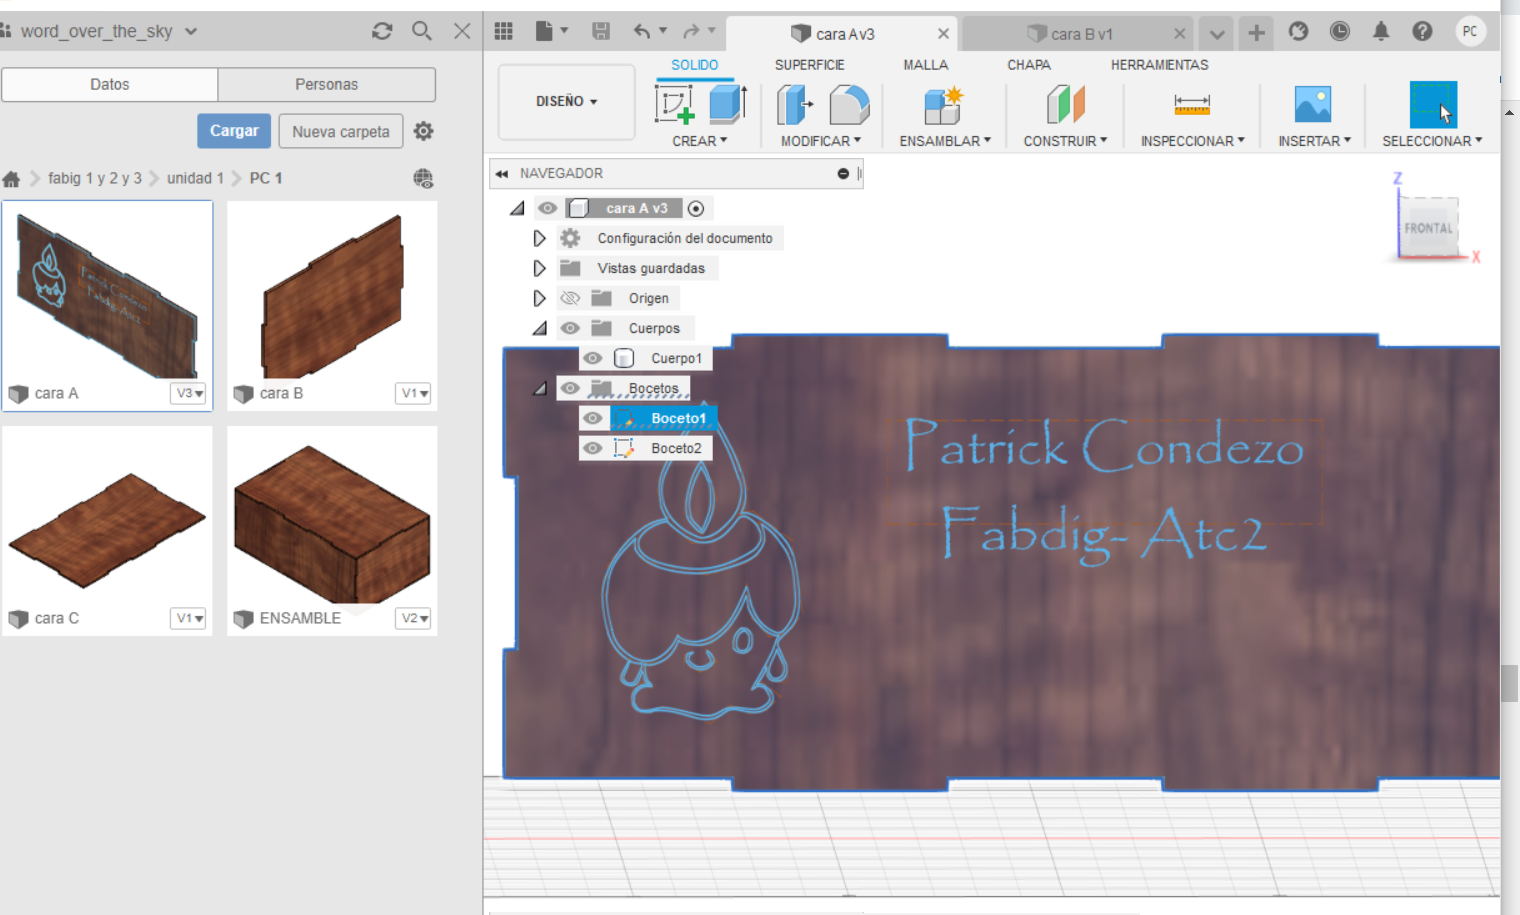Expand Vistas guardadas node

tap(539, 268)
